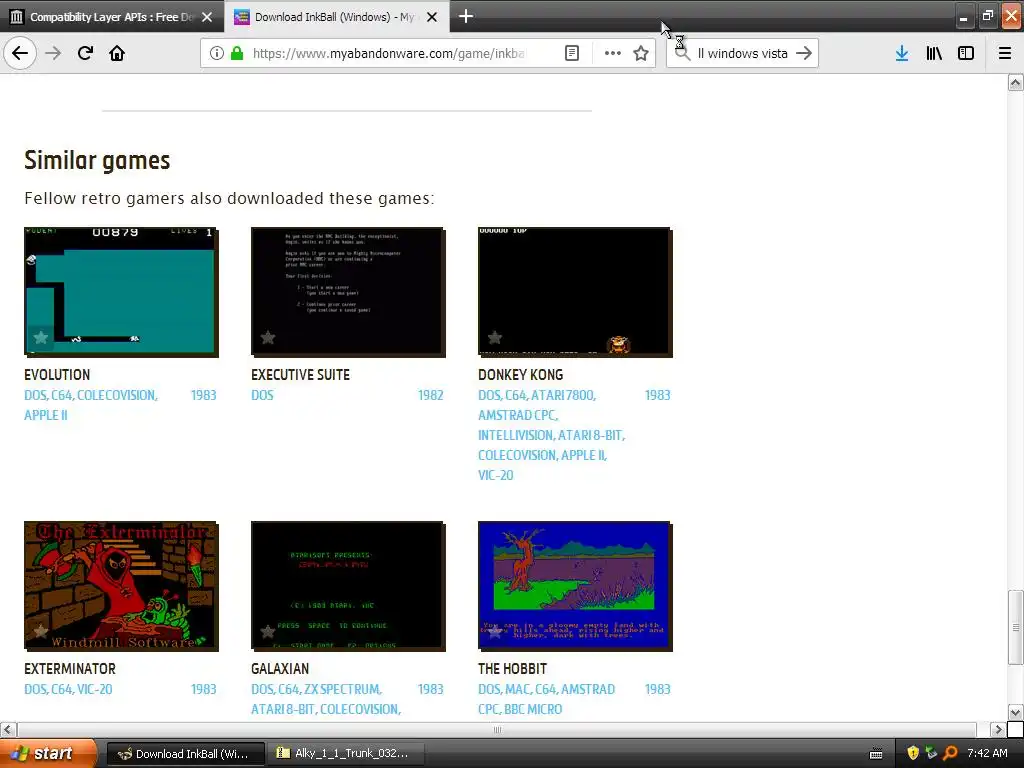Click the 7:42 AM taskbar clock
The image size is (1024, 768).
(987, 754)
